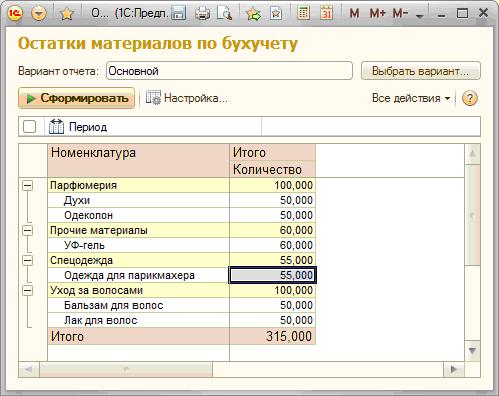The height and width of the screenshot is (396, 499).
Task: Print the report with printer icon
Action: tap(202, 14)
